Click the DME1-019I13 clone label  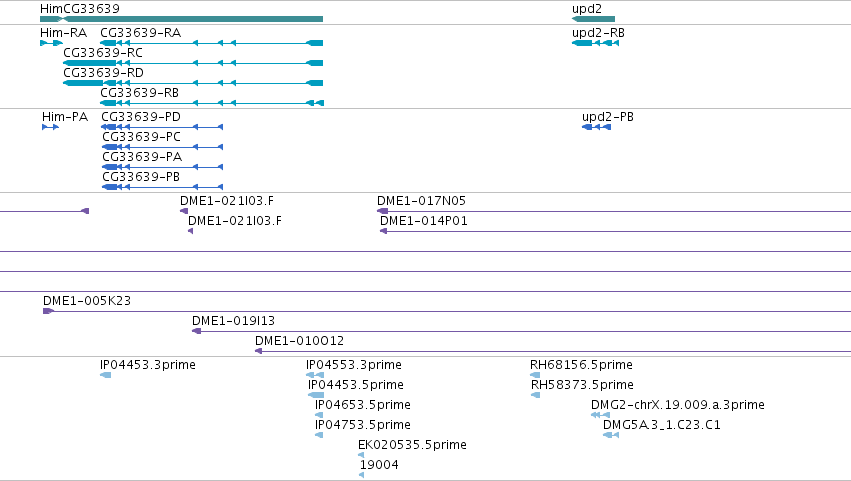pos(233,321)
